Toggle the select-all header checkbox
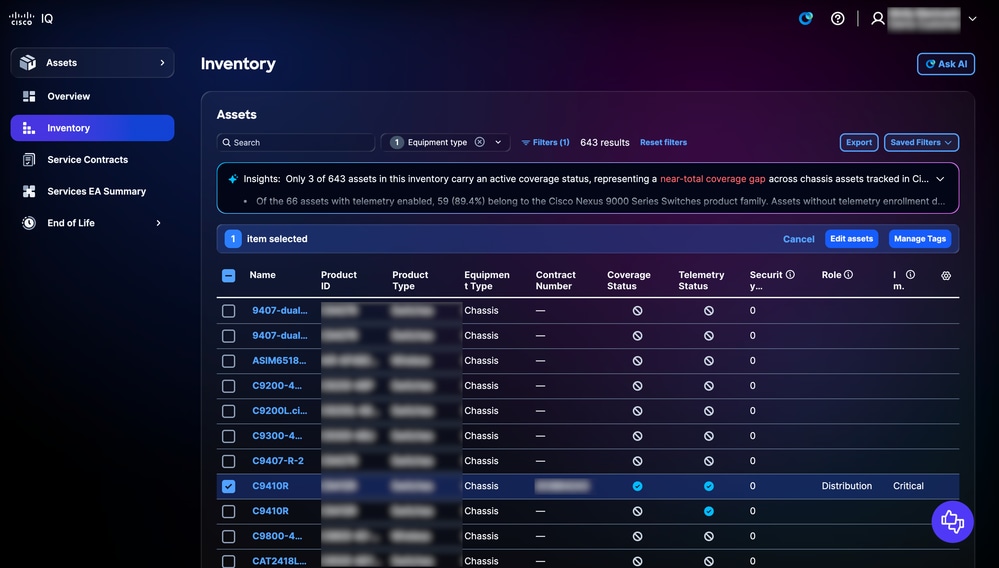This screenshot has width=999, height=568. coord(228,275)
